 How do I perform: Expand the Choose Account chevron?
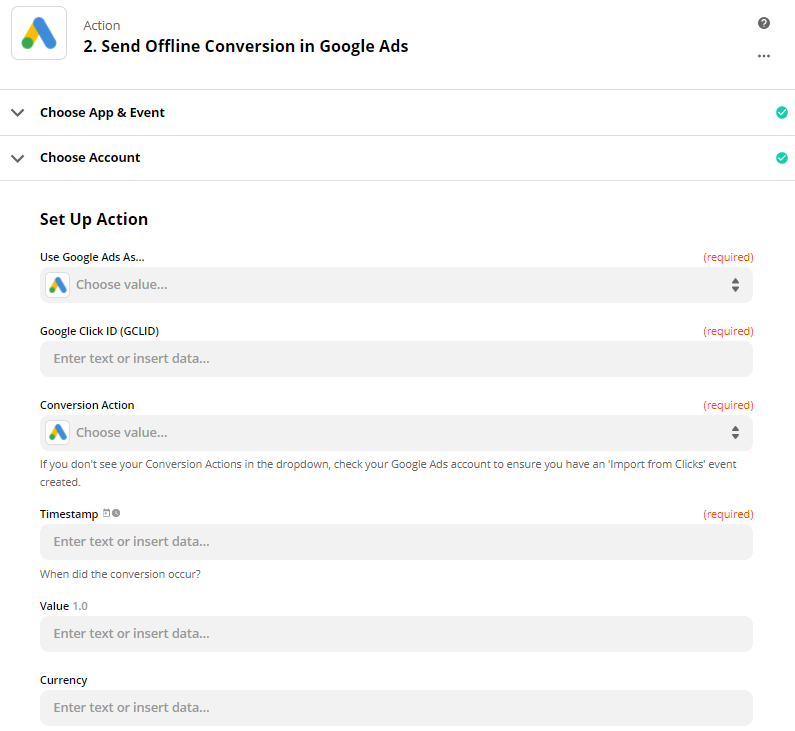tap(17, 158)
